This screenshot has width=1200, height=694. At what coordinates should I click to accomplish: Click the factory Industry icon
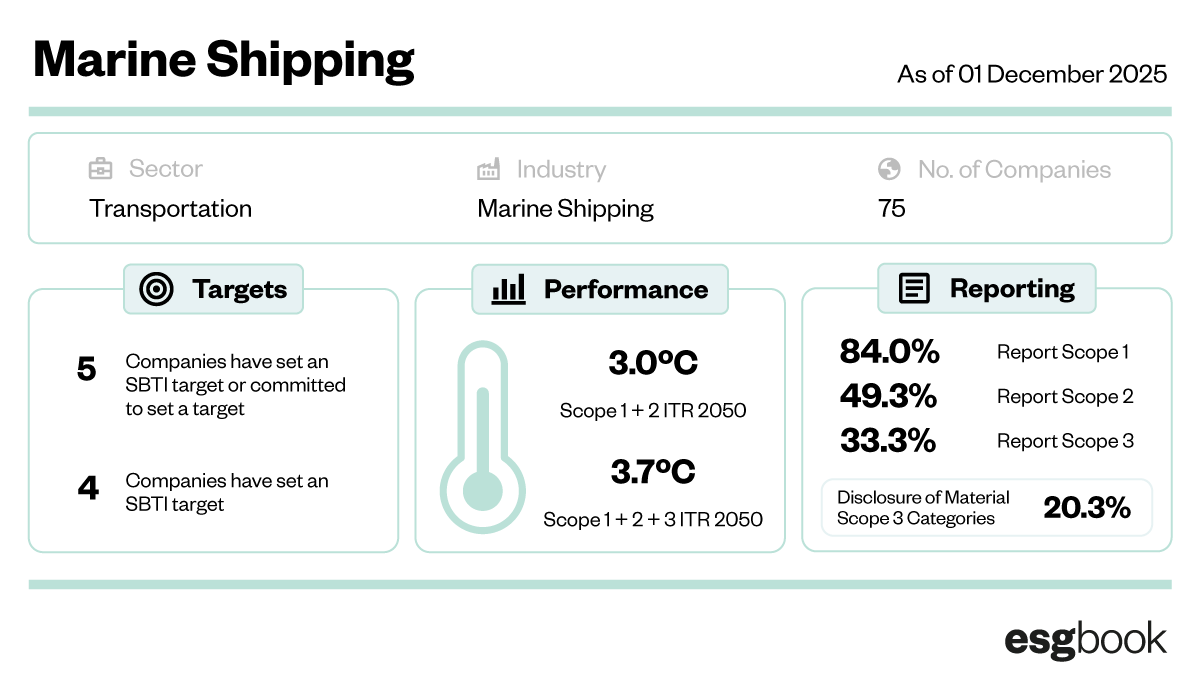[488, 169]
